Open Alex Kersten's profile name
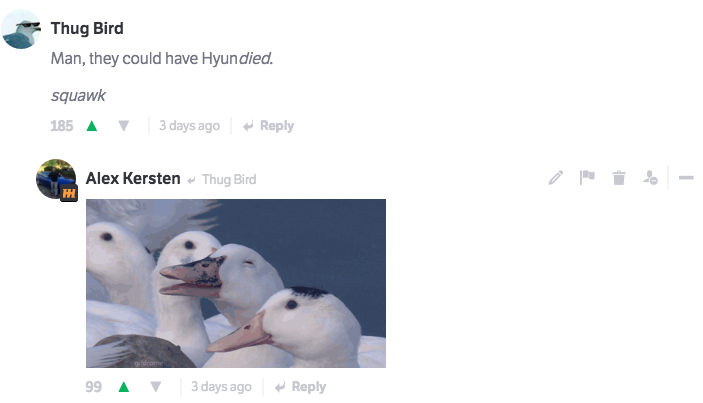This screenshot has width=703, height=403. pyautogui.click(x=133, y=178)
